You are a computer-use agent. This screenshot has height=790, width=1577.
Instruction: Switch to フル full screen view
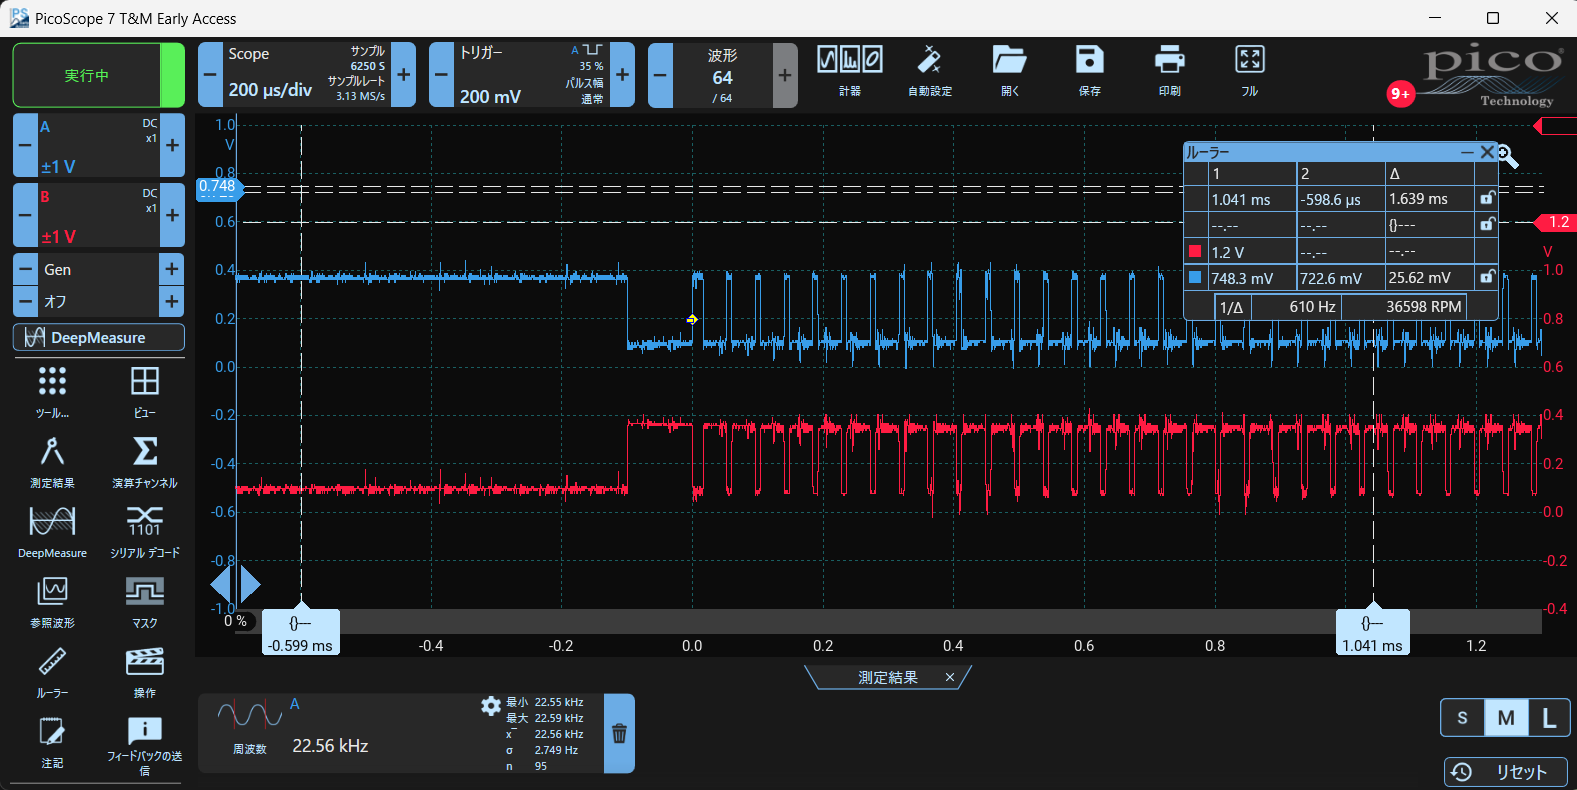[x=1250, y=71]
